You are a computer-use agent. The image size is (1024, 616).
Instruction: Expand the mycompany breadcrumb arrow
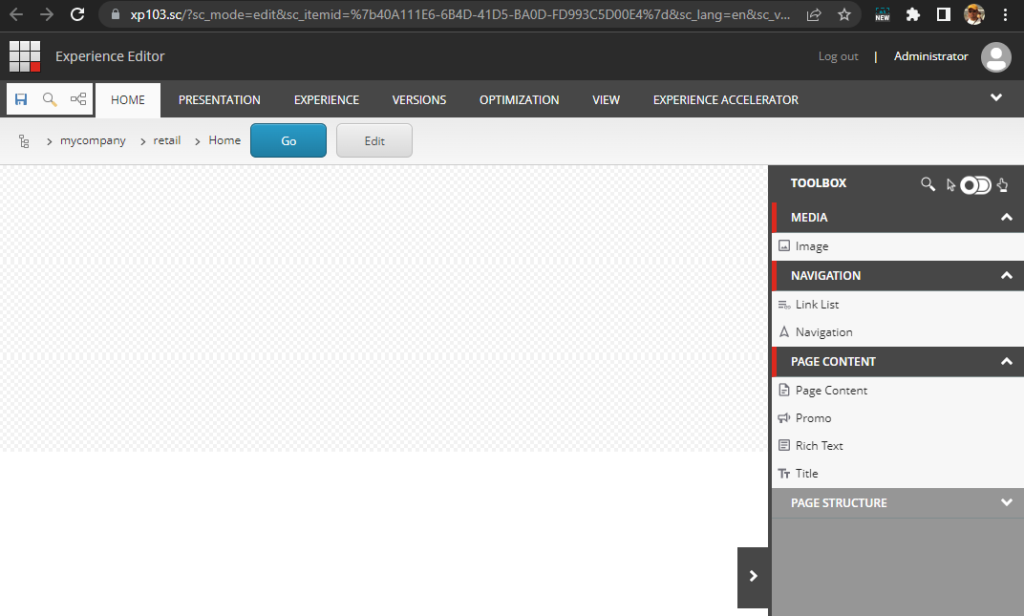[49, 141]
